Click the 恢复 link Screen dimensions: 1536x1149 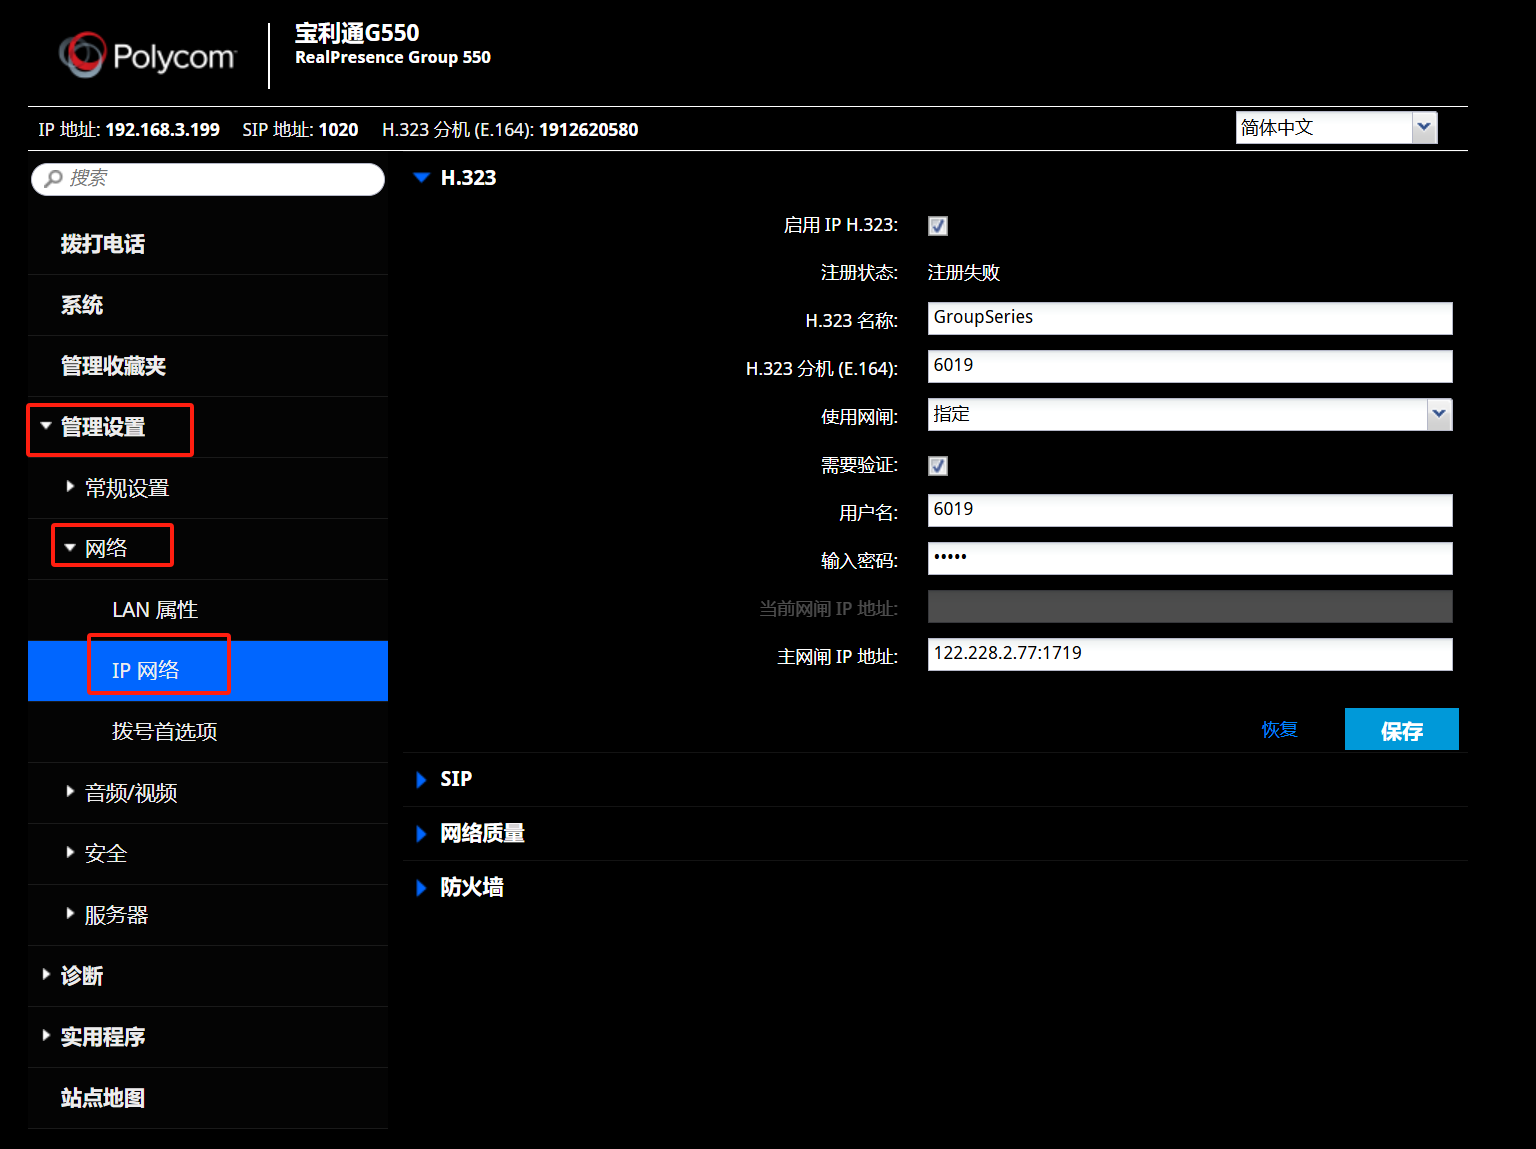pyautogui.click(x=1279, y=730)
